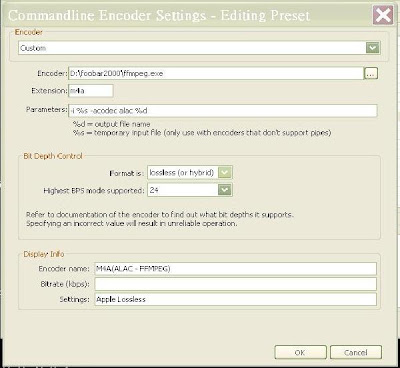Close the Commandline Encoder Settings window
The width and height of the screenshot is (400, 368).
pyautogui.click(x=383, y=15)
